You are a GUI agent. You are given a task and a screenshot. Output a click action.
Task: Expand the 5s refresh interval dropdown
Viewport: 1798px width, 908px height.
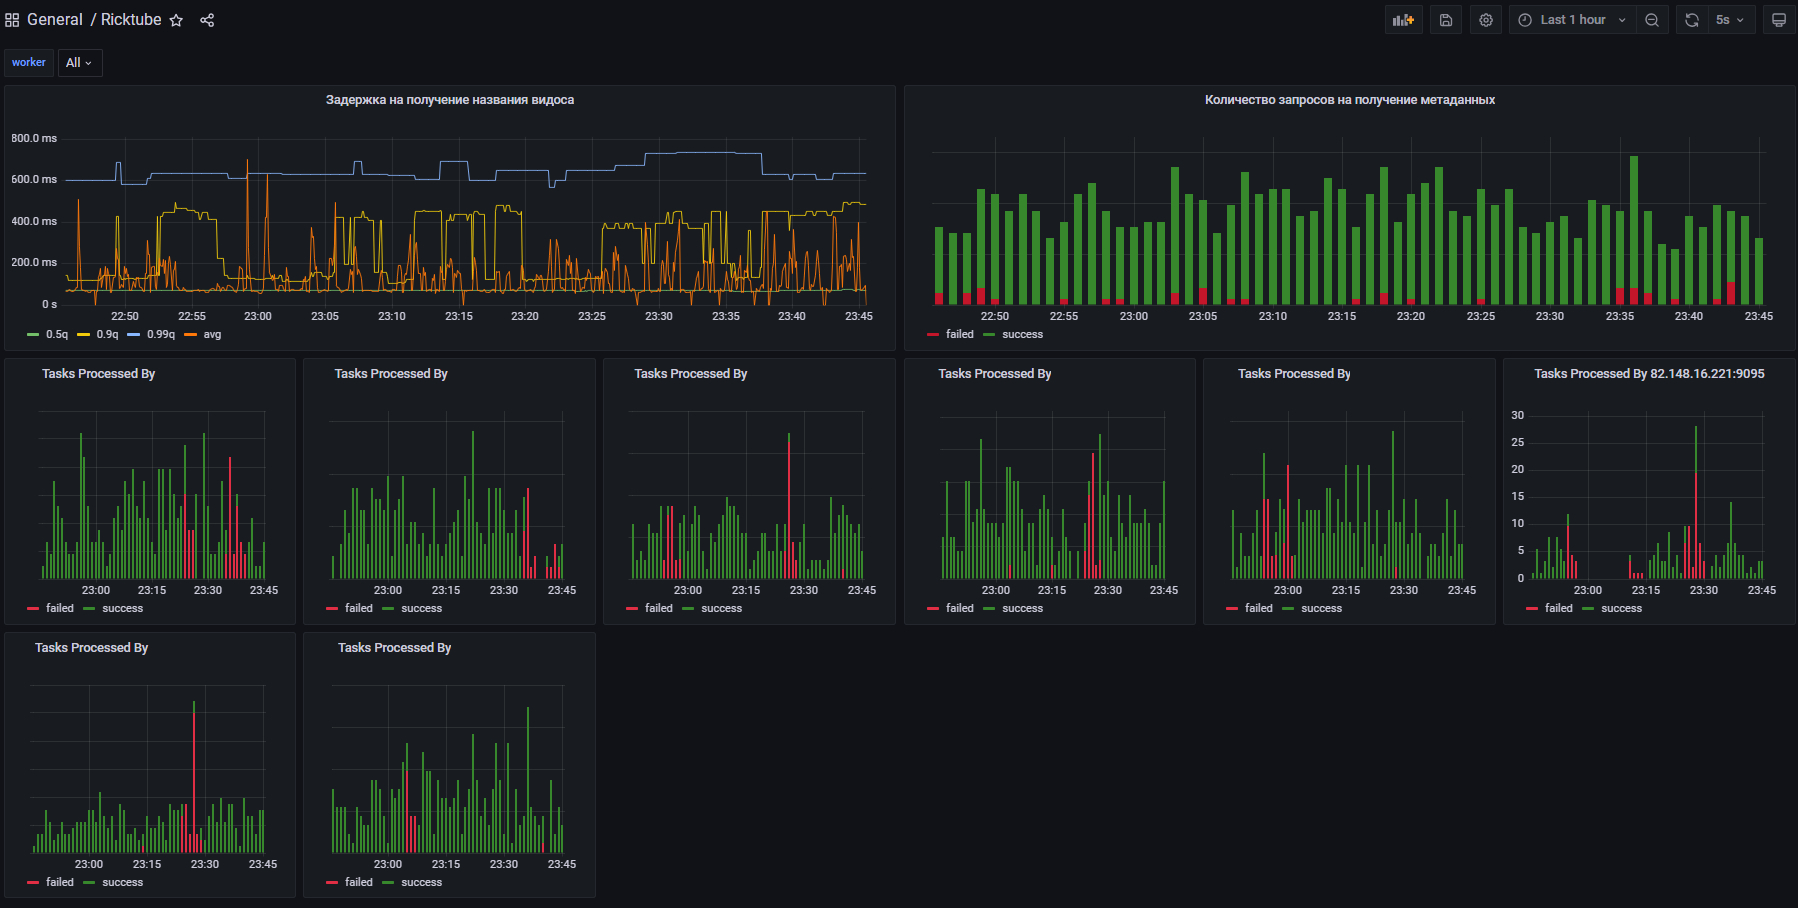[1729, 20]
